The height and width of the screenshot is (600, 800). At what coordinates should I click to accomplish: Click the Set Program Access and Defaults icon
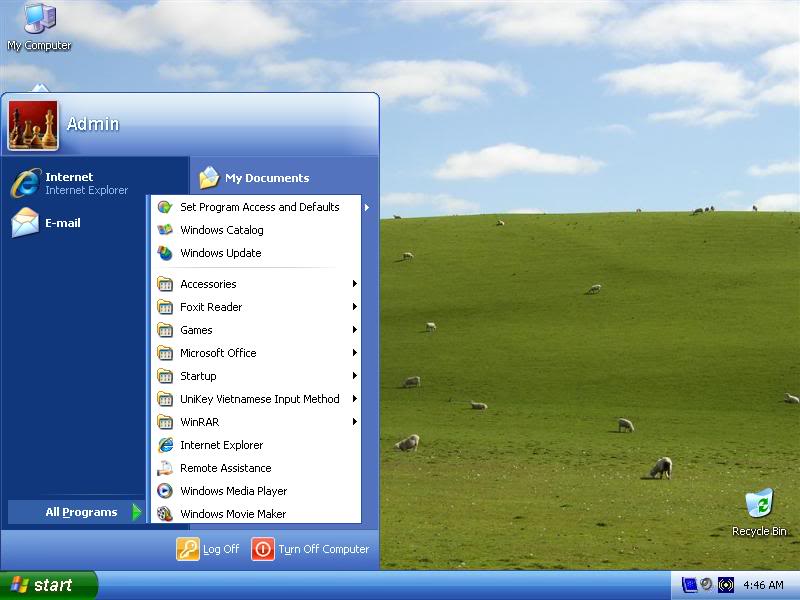[165, 207]
